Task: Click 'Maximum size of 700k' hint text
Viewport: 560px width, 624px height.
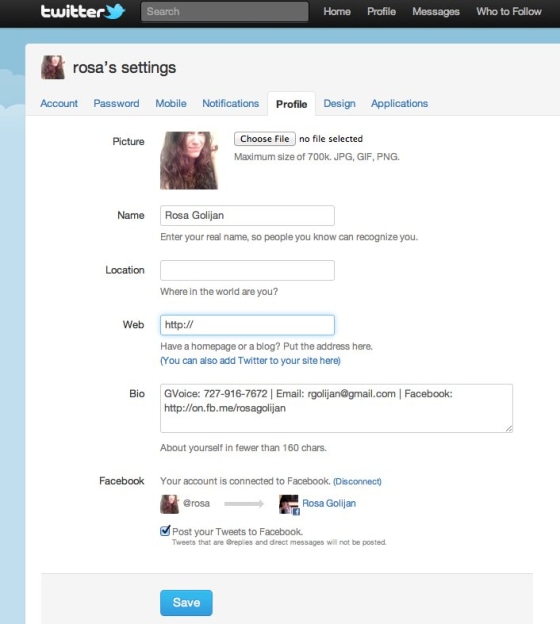Action: (316, 157)
